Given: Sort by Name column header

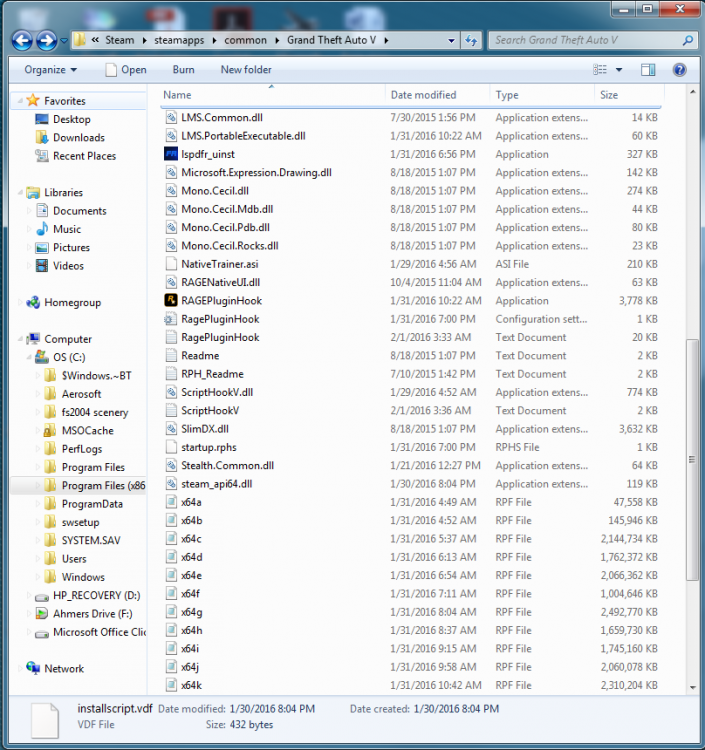Looking at the screenshot, I should coord(273,95).
